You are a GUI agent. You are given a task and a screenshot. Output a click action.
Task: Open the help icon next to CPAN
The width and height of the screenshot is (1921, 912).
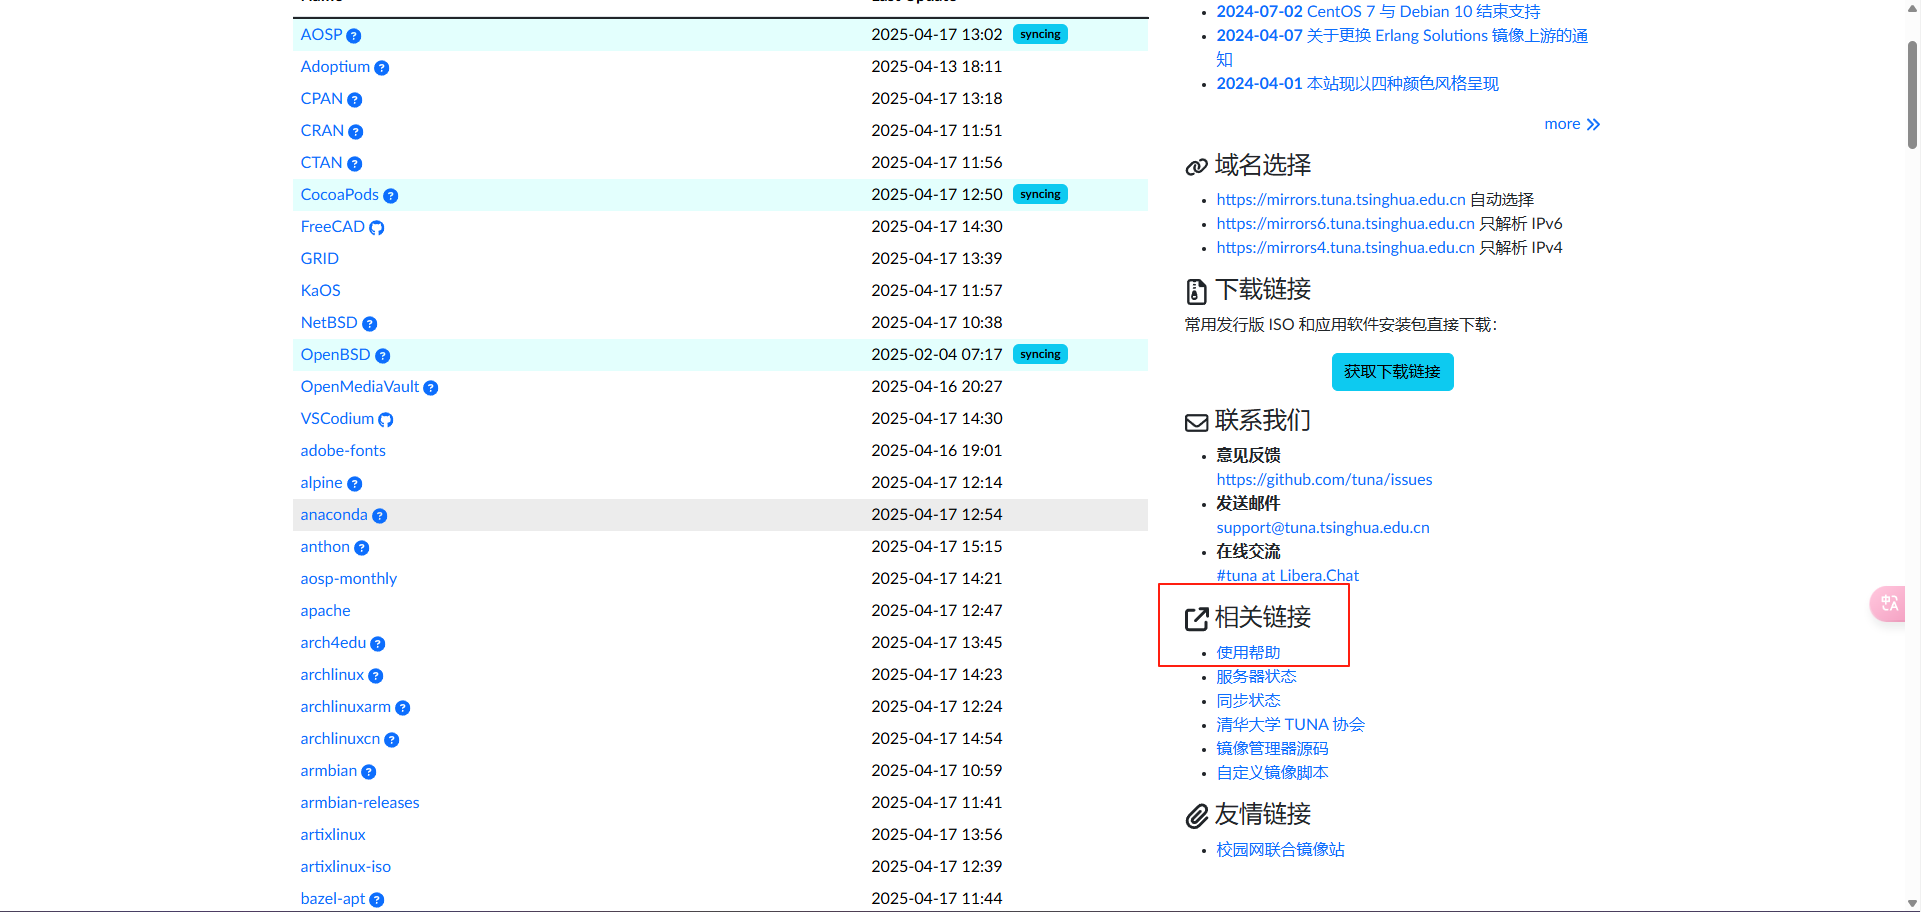[x=355, y=100]
